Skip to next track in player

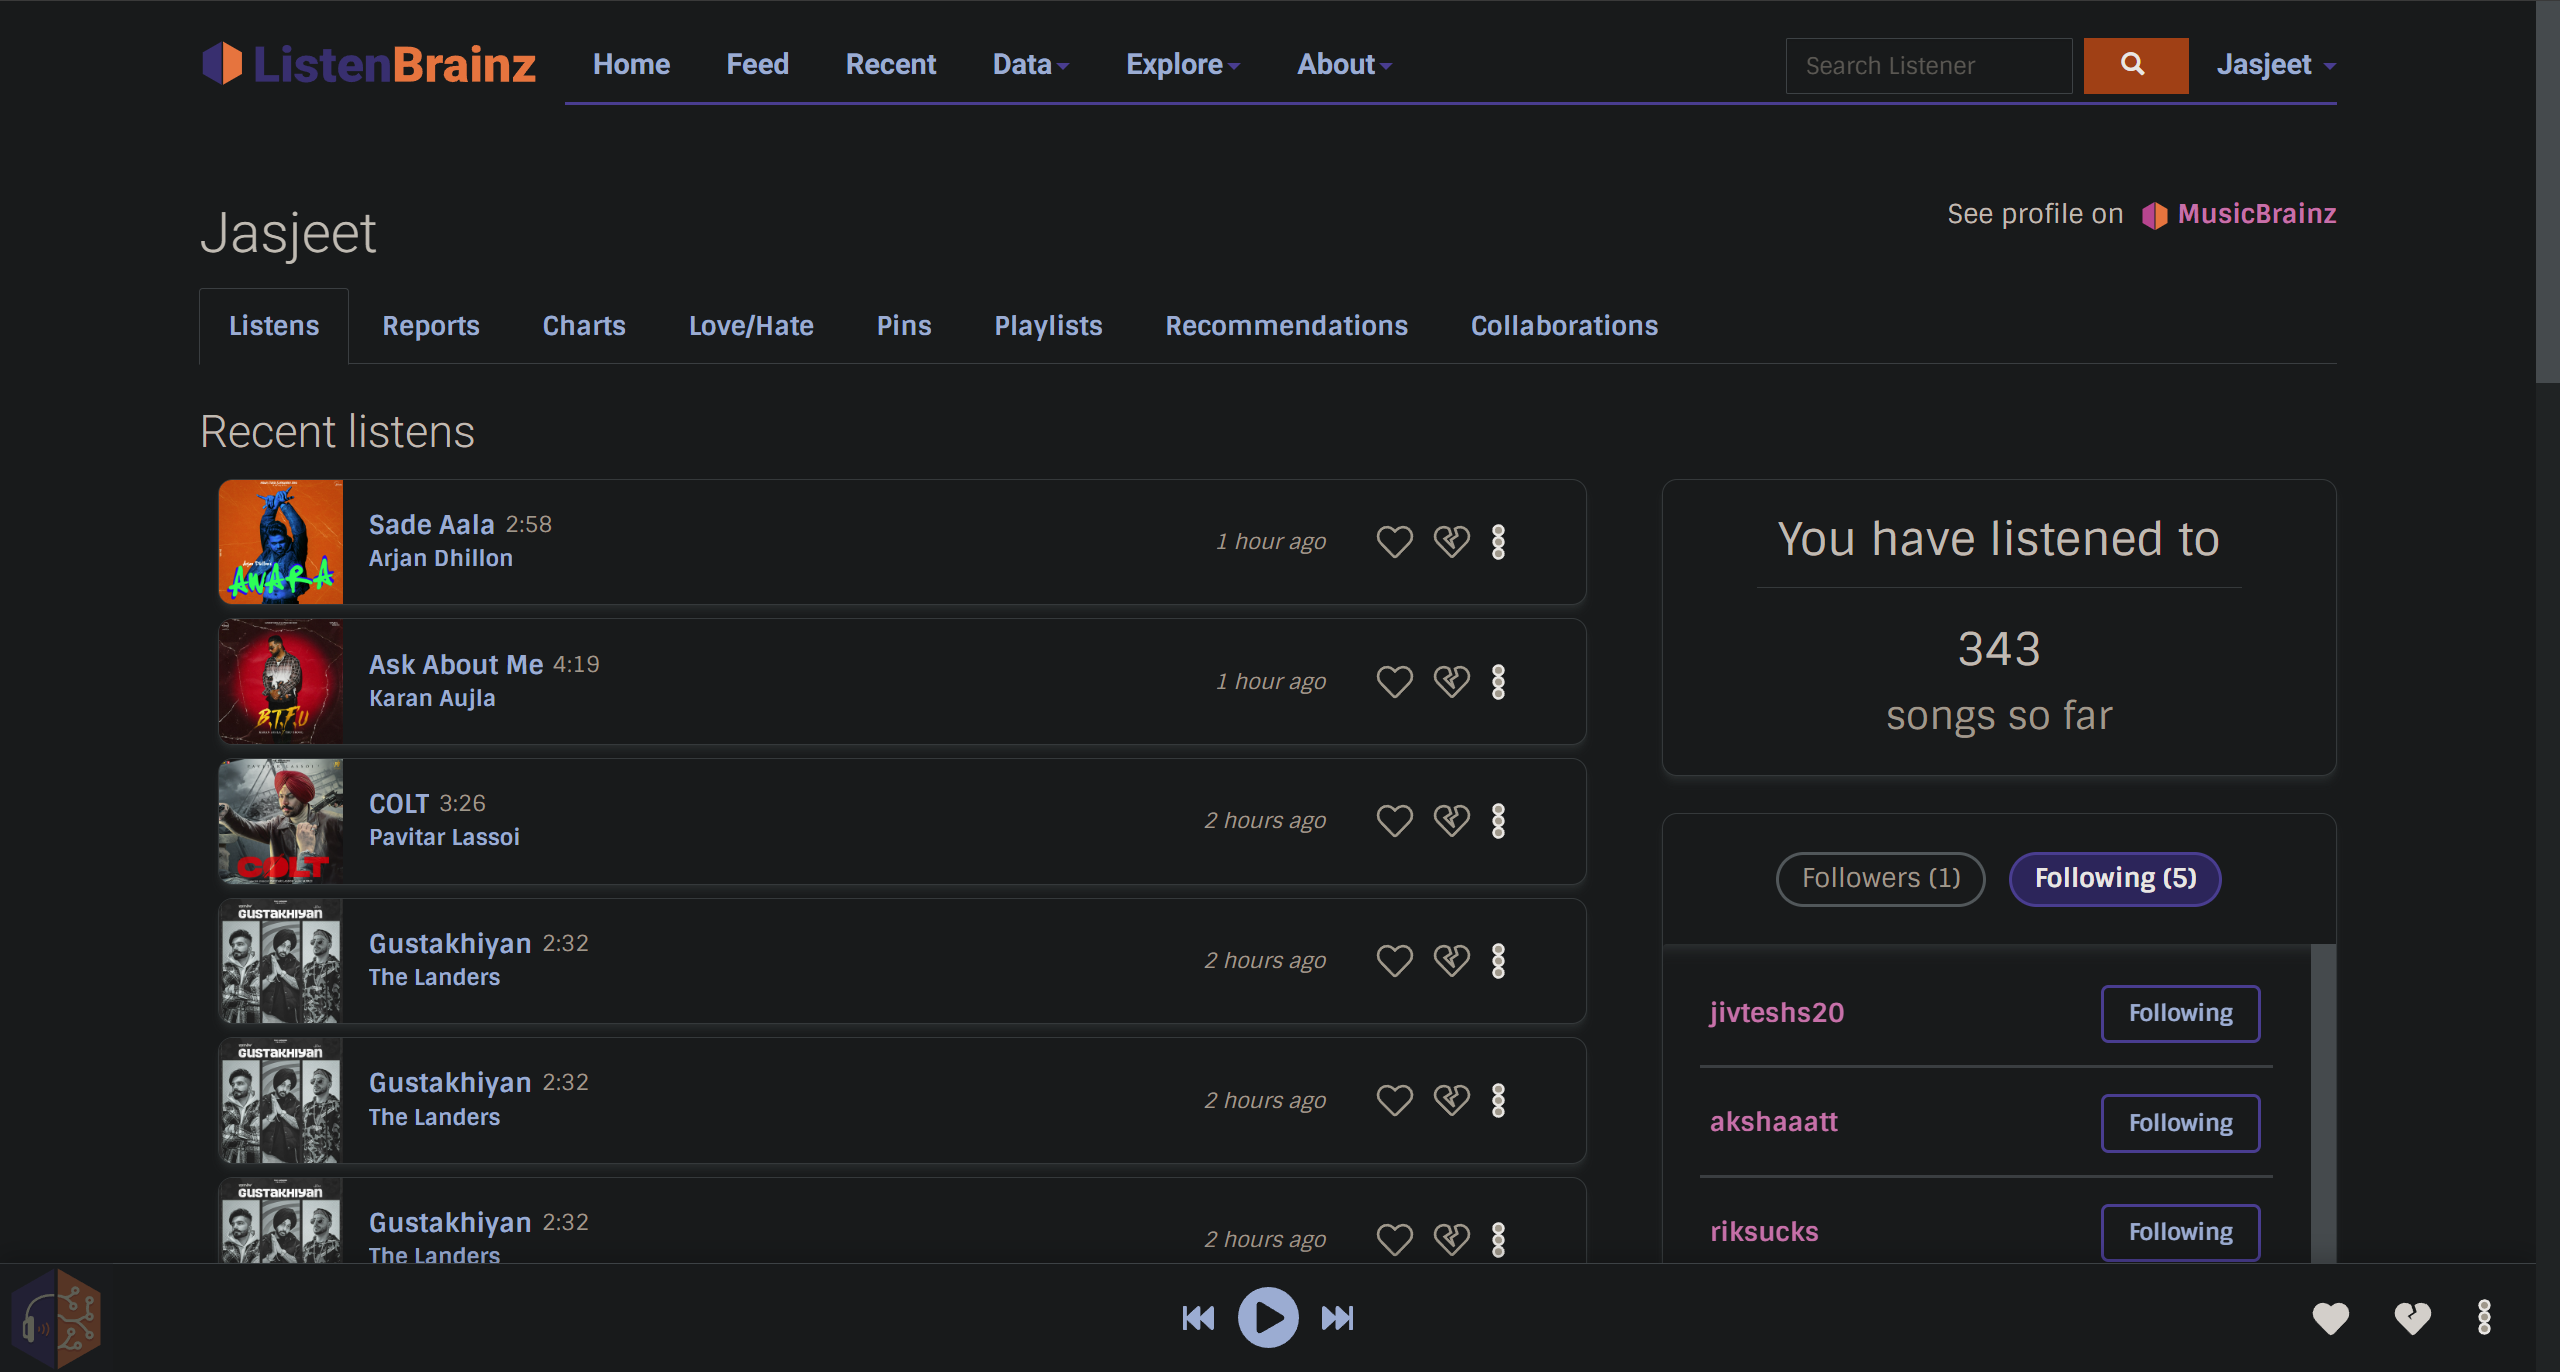tap(1338, 1318)
